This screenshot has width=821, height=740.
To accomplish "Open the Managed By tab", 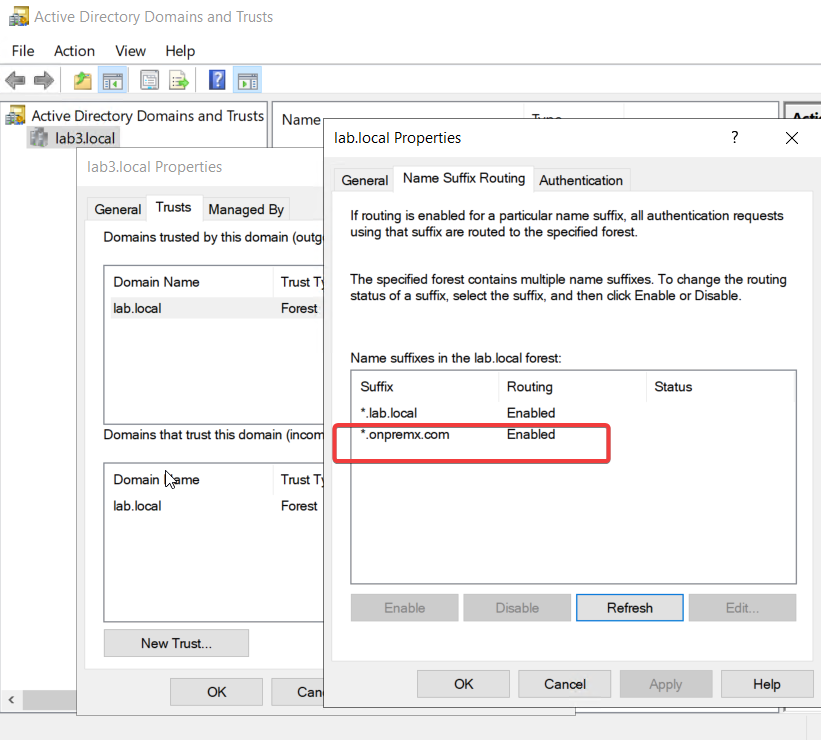I will click(x=246, y=209).
